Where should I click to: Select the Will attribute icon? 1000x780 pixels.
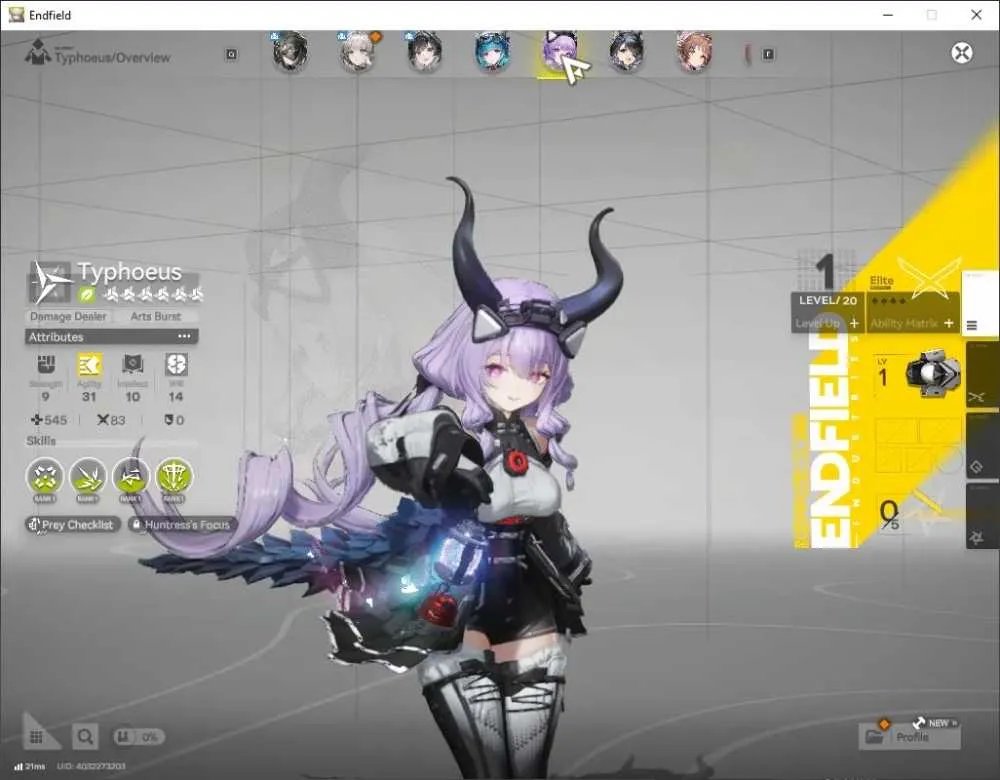(x=176, y=365)
